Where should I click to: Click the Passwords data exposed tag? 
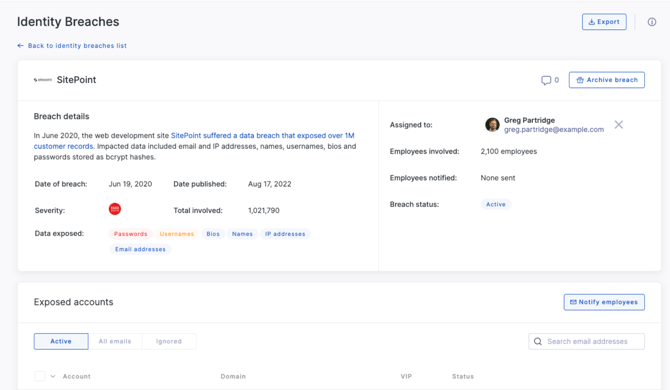(130, 234)
